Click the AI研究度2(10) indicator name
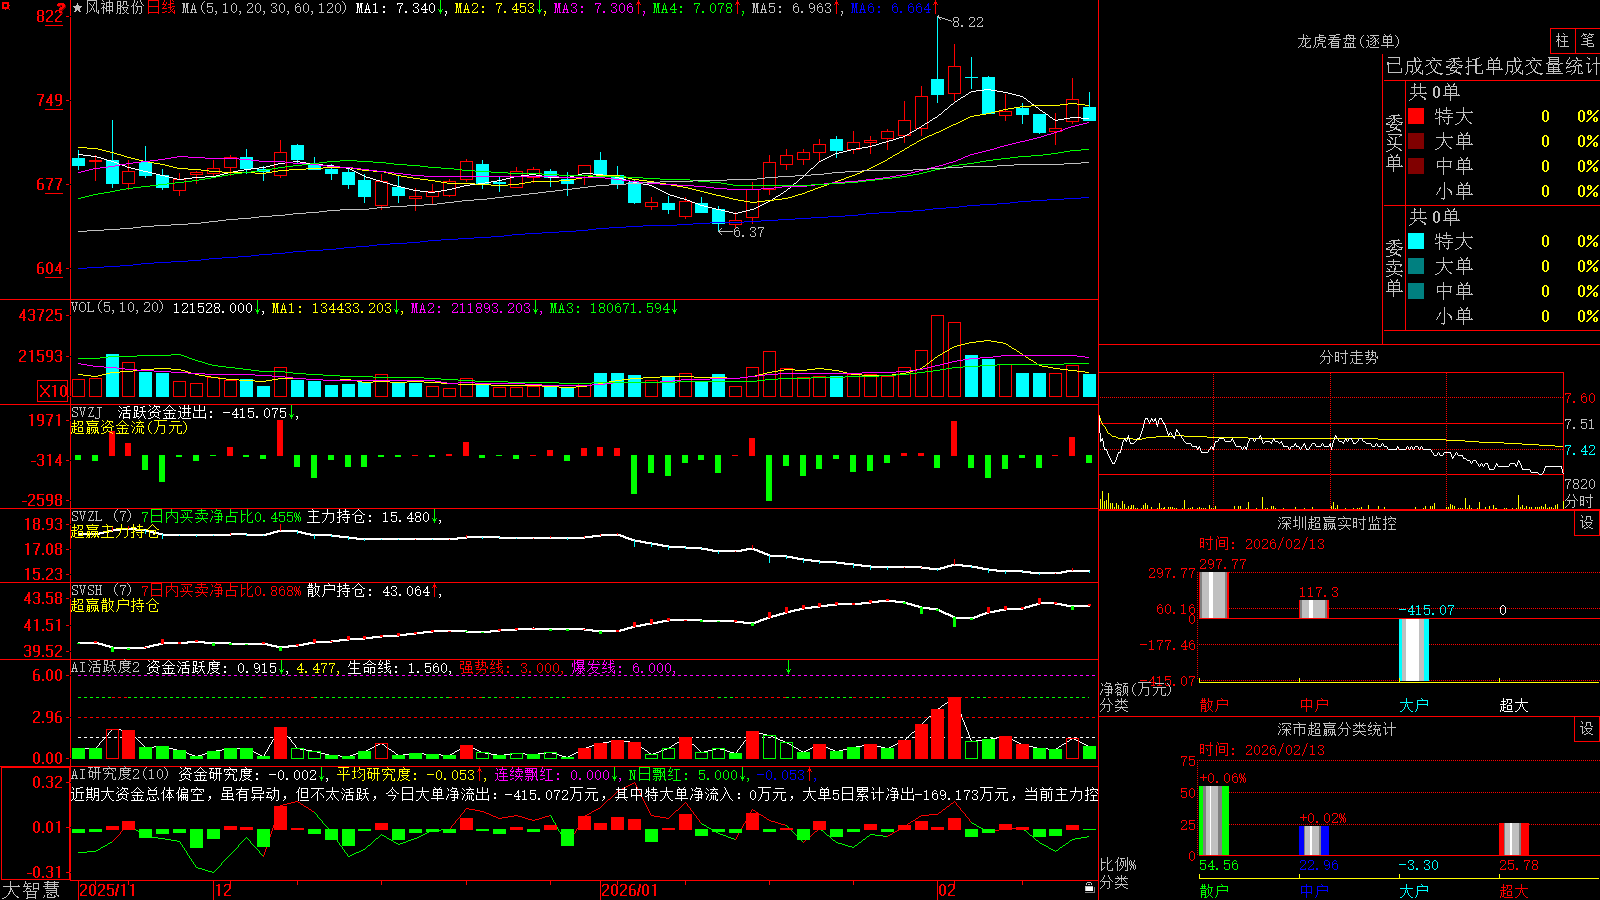 (x=120, y=774)
